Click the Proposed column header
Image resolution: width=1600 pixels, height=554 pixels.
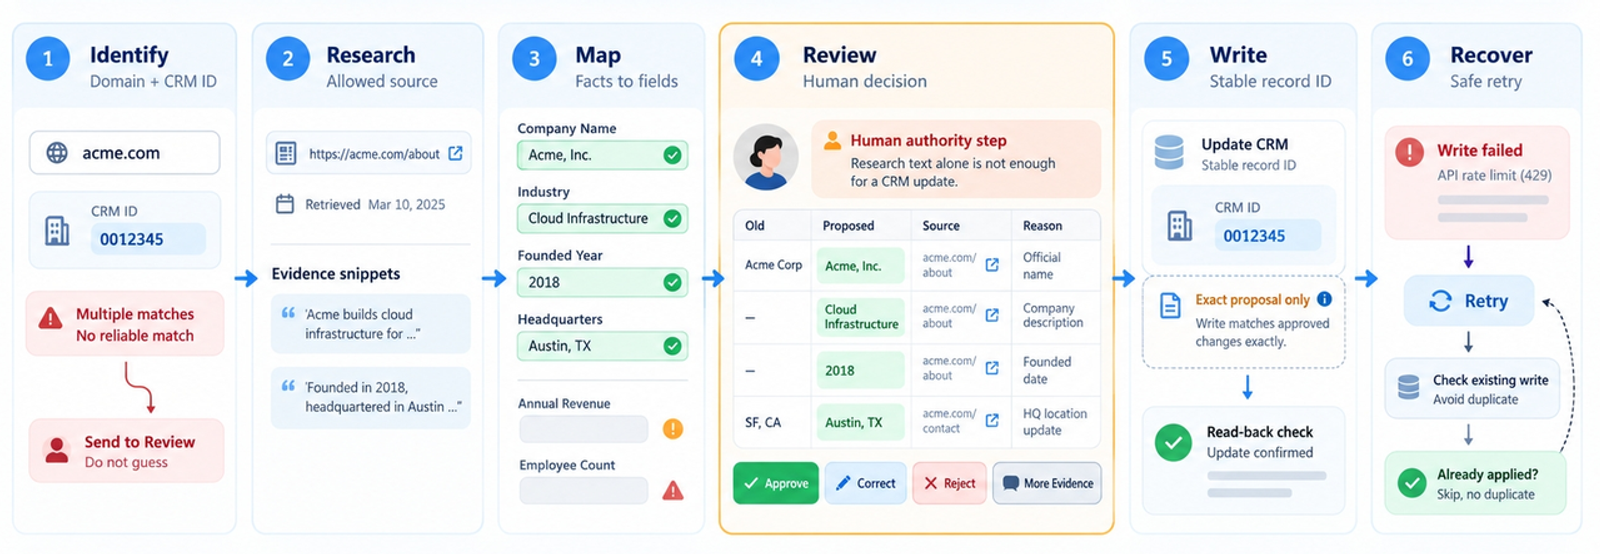tap(848, 226)
